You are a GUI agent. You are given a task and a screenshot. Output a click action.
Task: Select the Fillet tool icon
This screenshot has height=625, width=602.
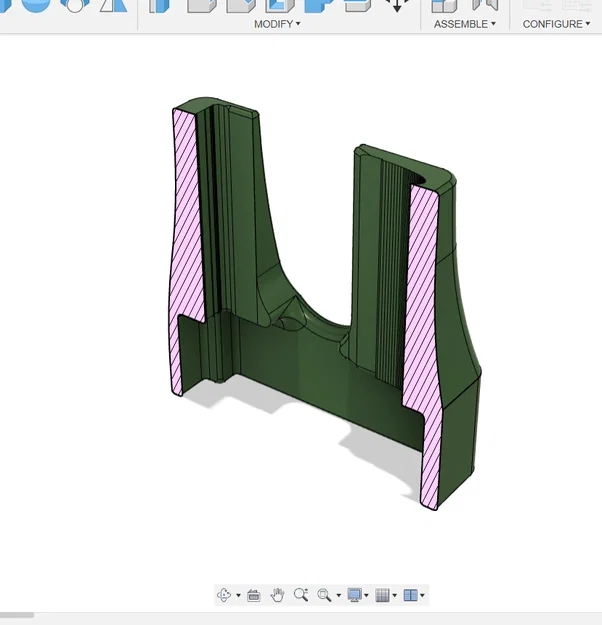(x=201, y=6)
